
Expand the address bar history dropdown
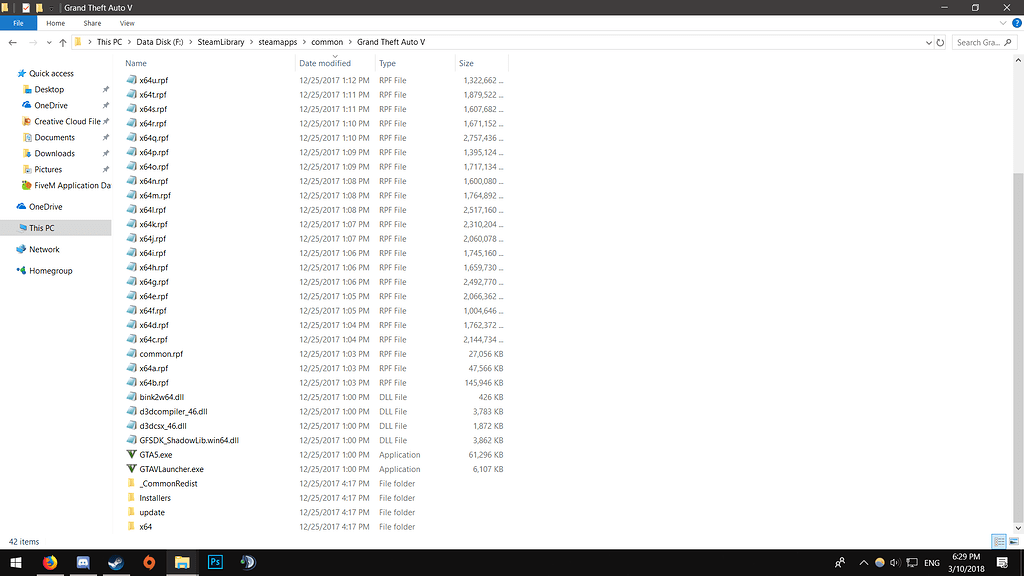tap(929, 42)
